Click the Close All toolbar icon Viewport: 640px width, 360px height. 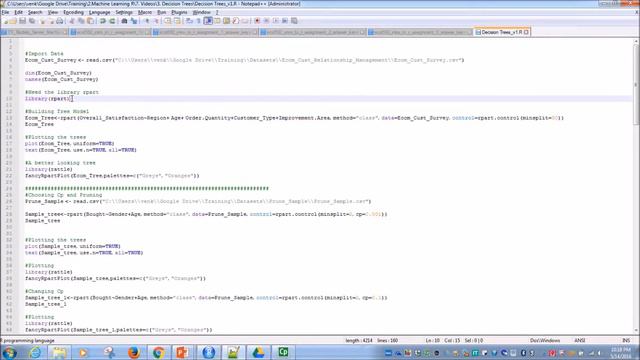(52, 21)
